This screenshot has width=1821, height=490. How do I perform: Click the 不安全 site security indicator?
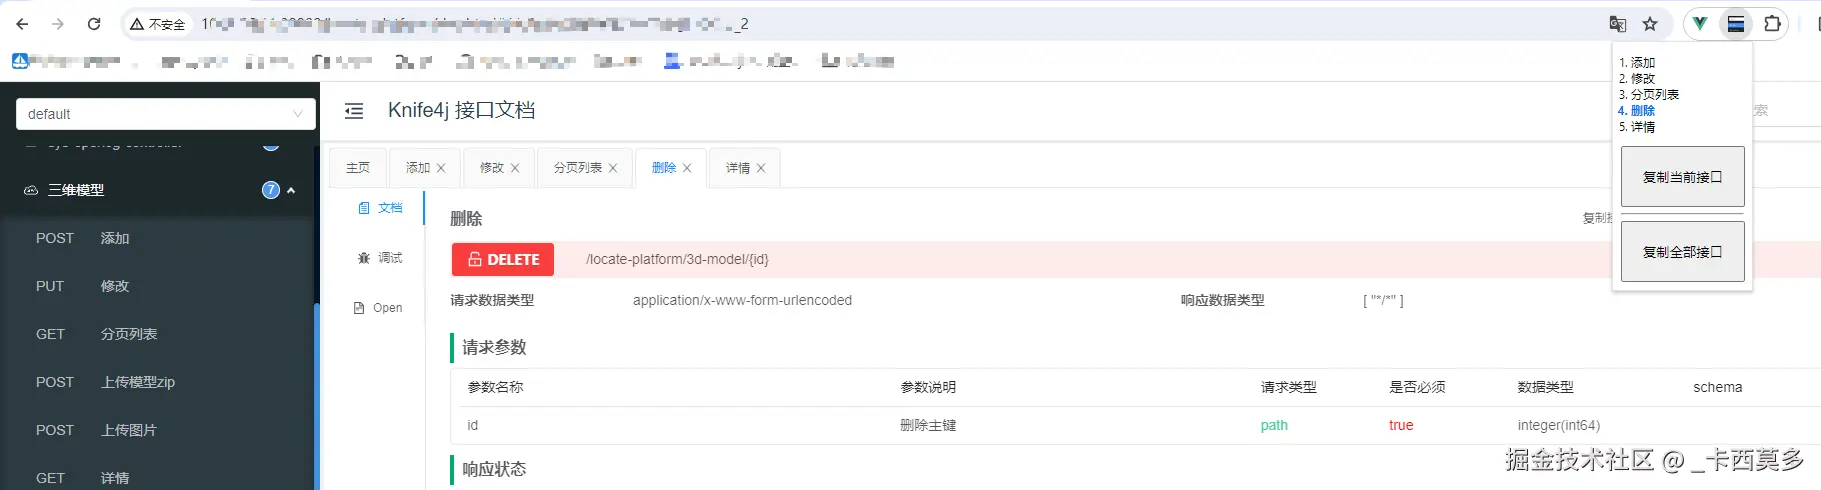(x=158, y=24)
